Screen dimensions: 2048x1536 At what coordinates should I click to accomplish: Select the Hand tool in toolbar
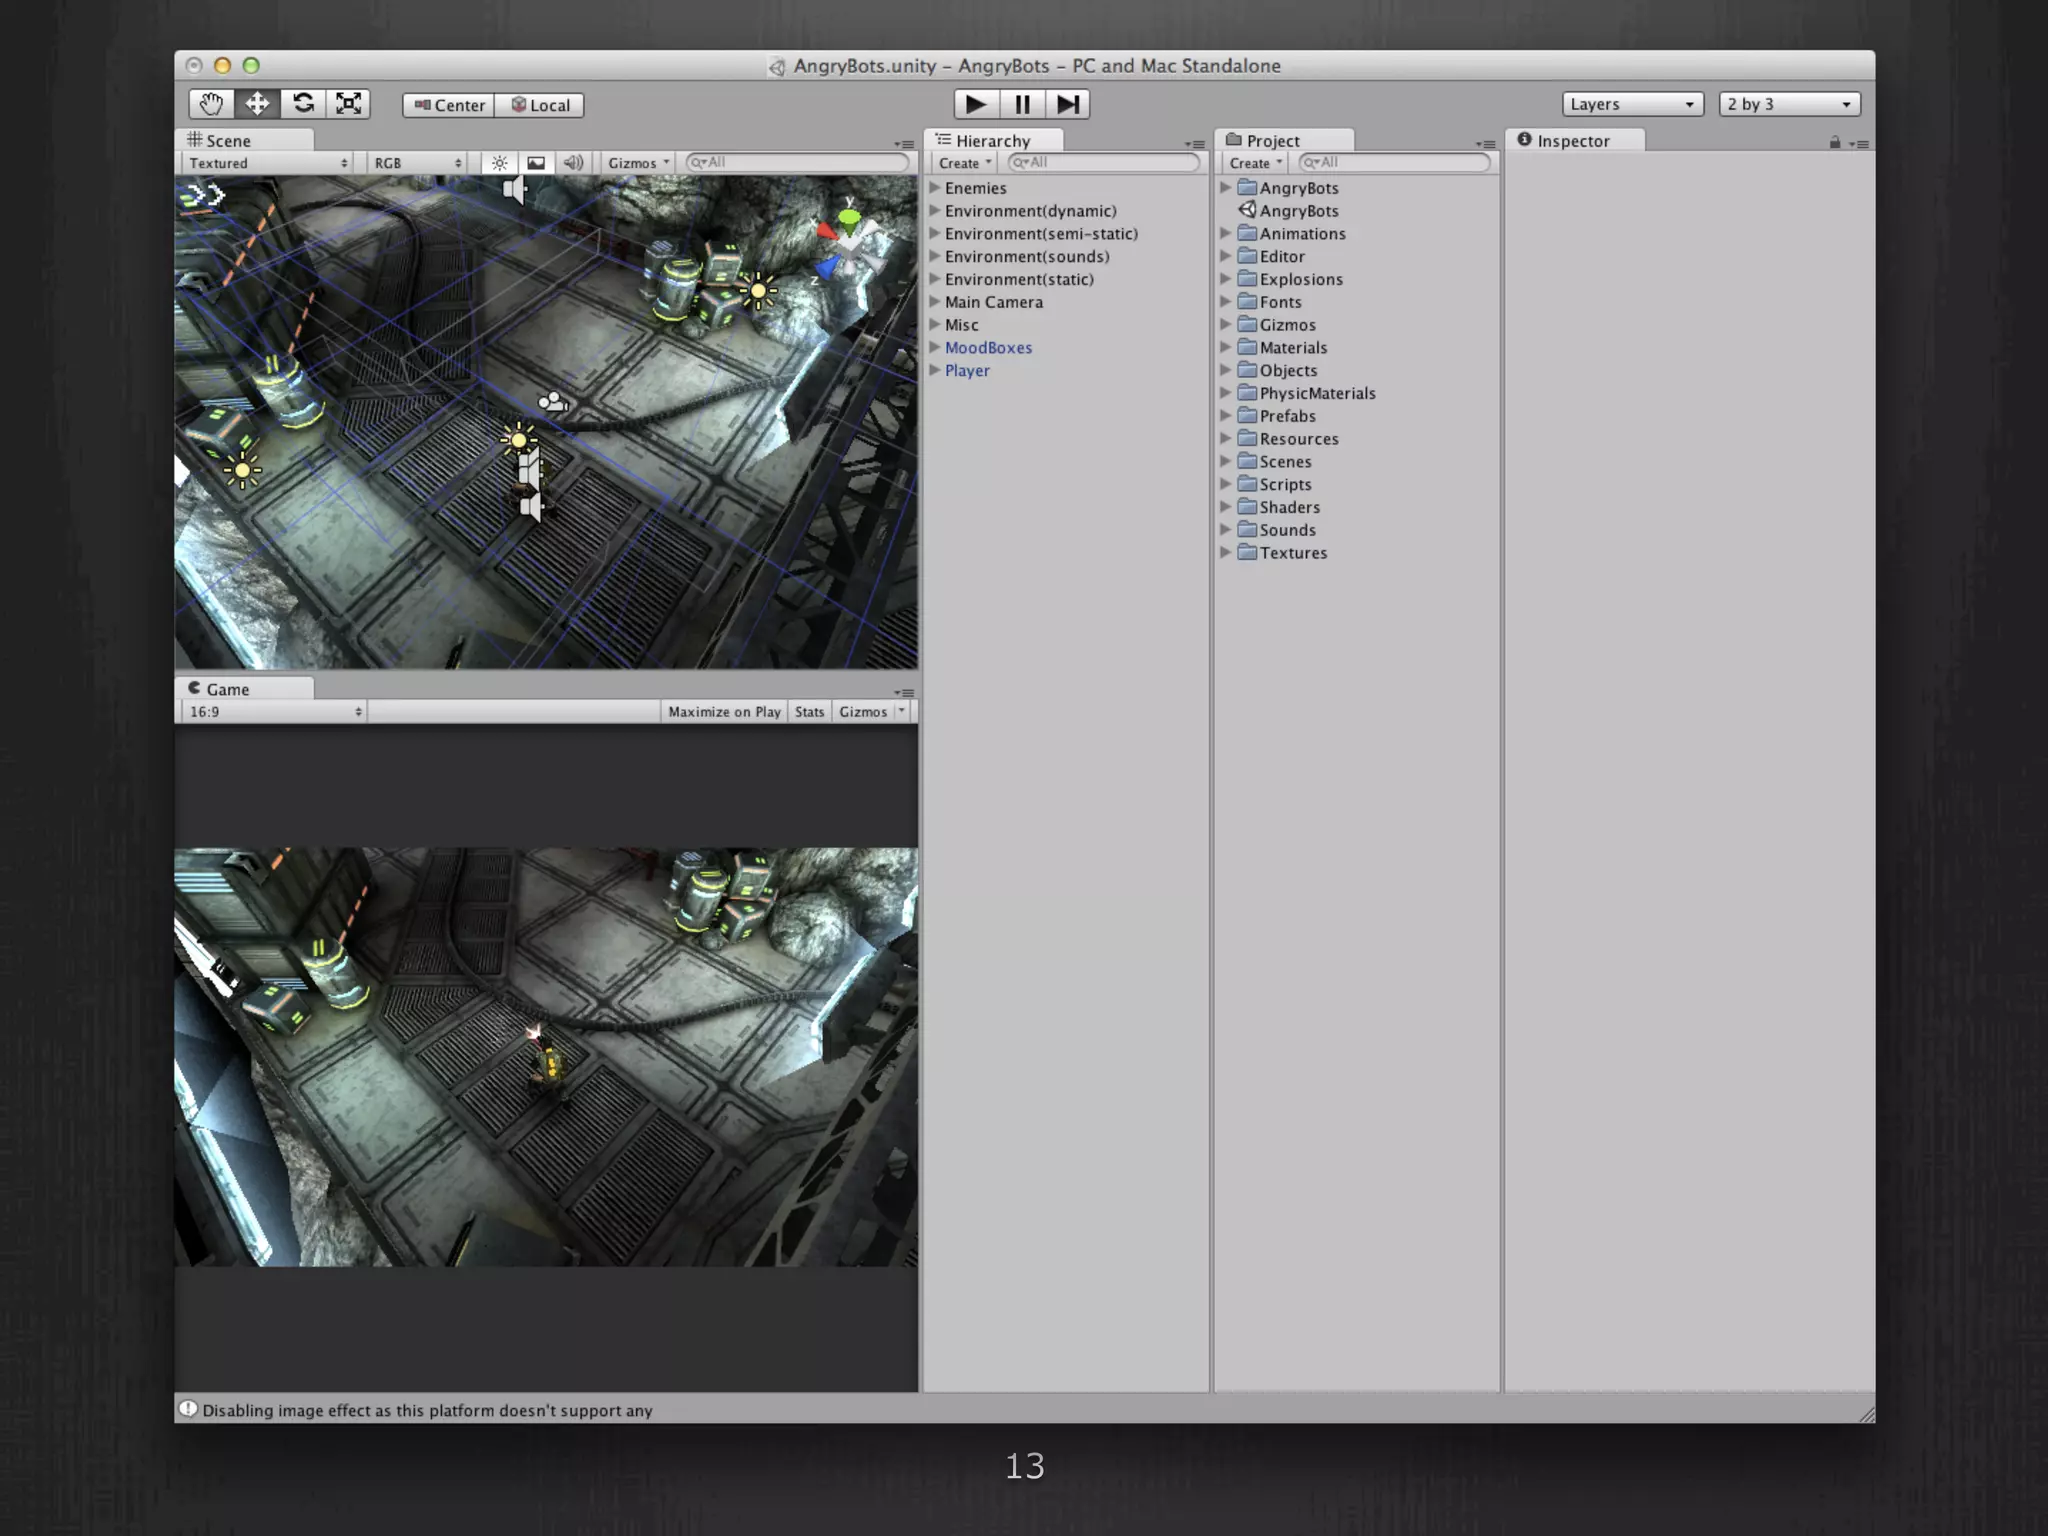click(x=211, y=104)
